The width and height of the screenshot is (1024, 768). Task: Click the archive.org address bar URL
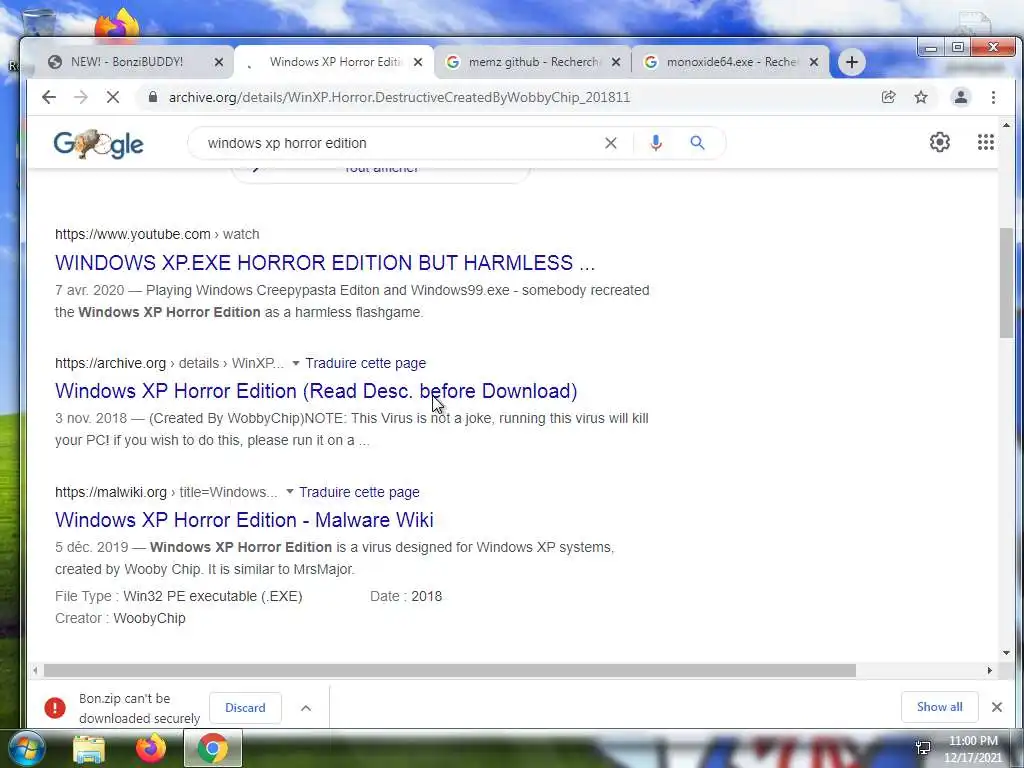pyautogui.click(x=399, y=97)
